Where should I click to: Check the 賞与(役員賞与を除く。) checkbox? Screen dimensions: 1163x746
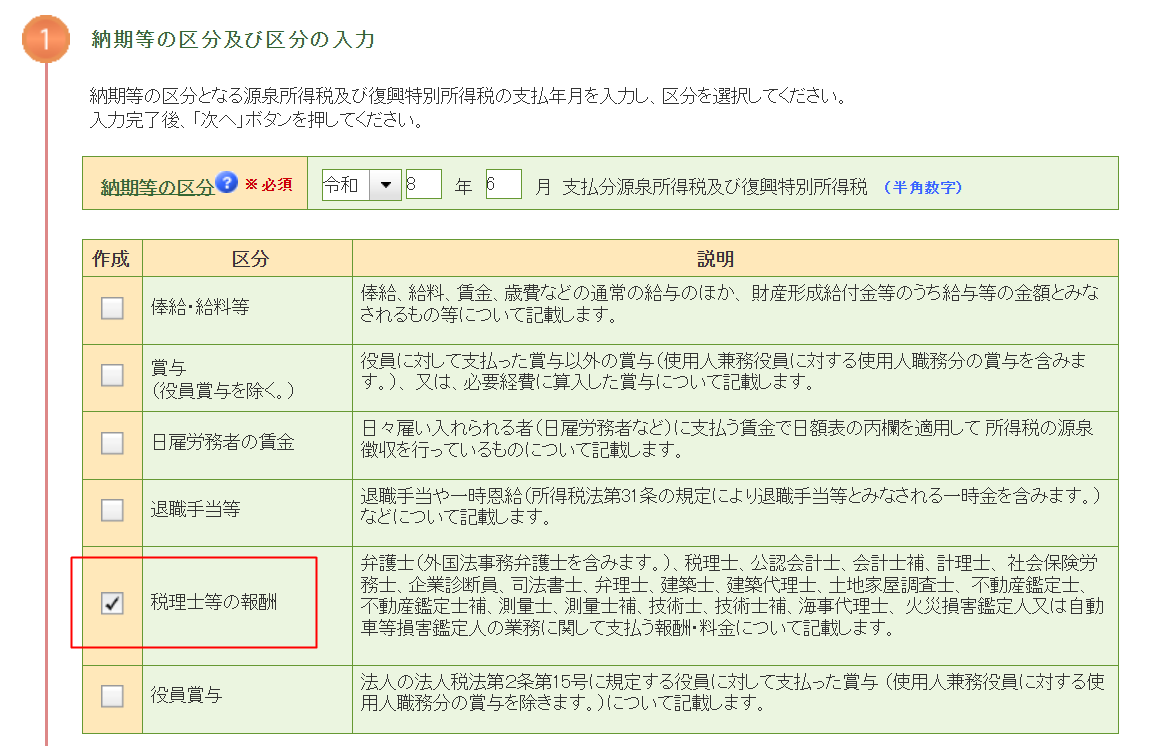(112, 375)
